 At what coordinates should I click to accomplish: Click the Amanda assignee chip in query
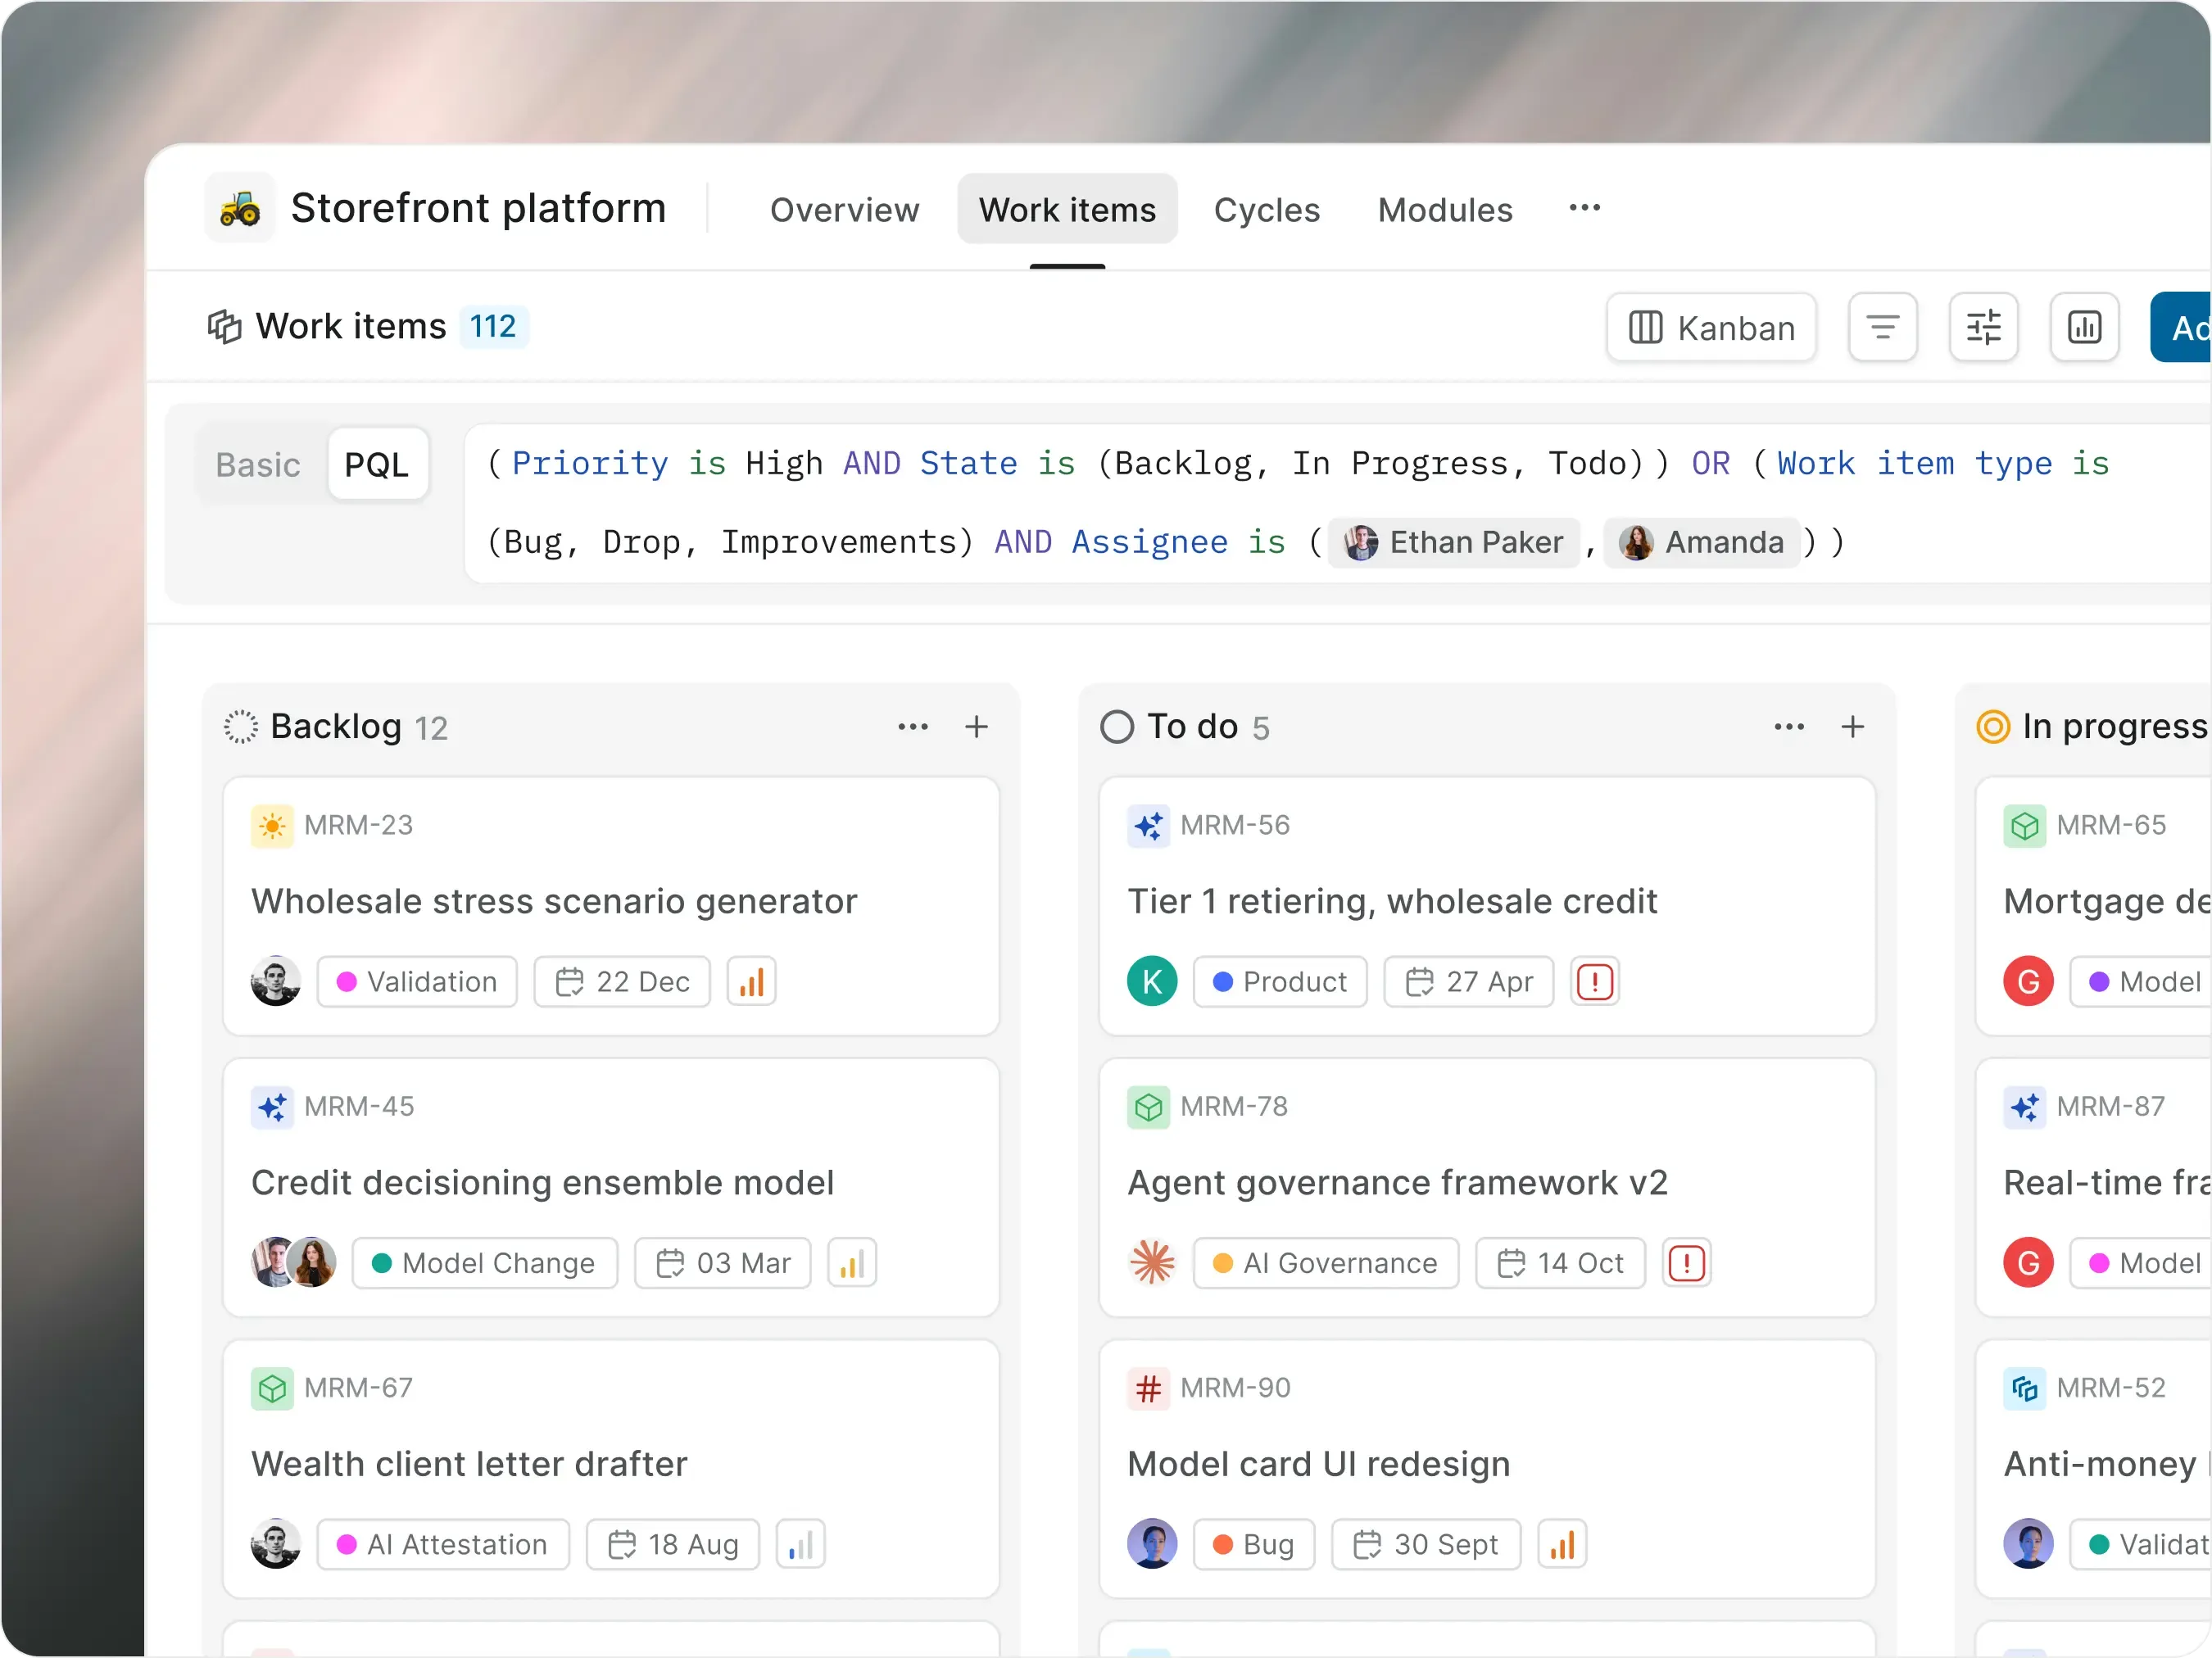click(1702, 543)
